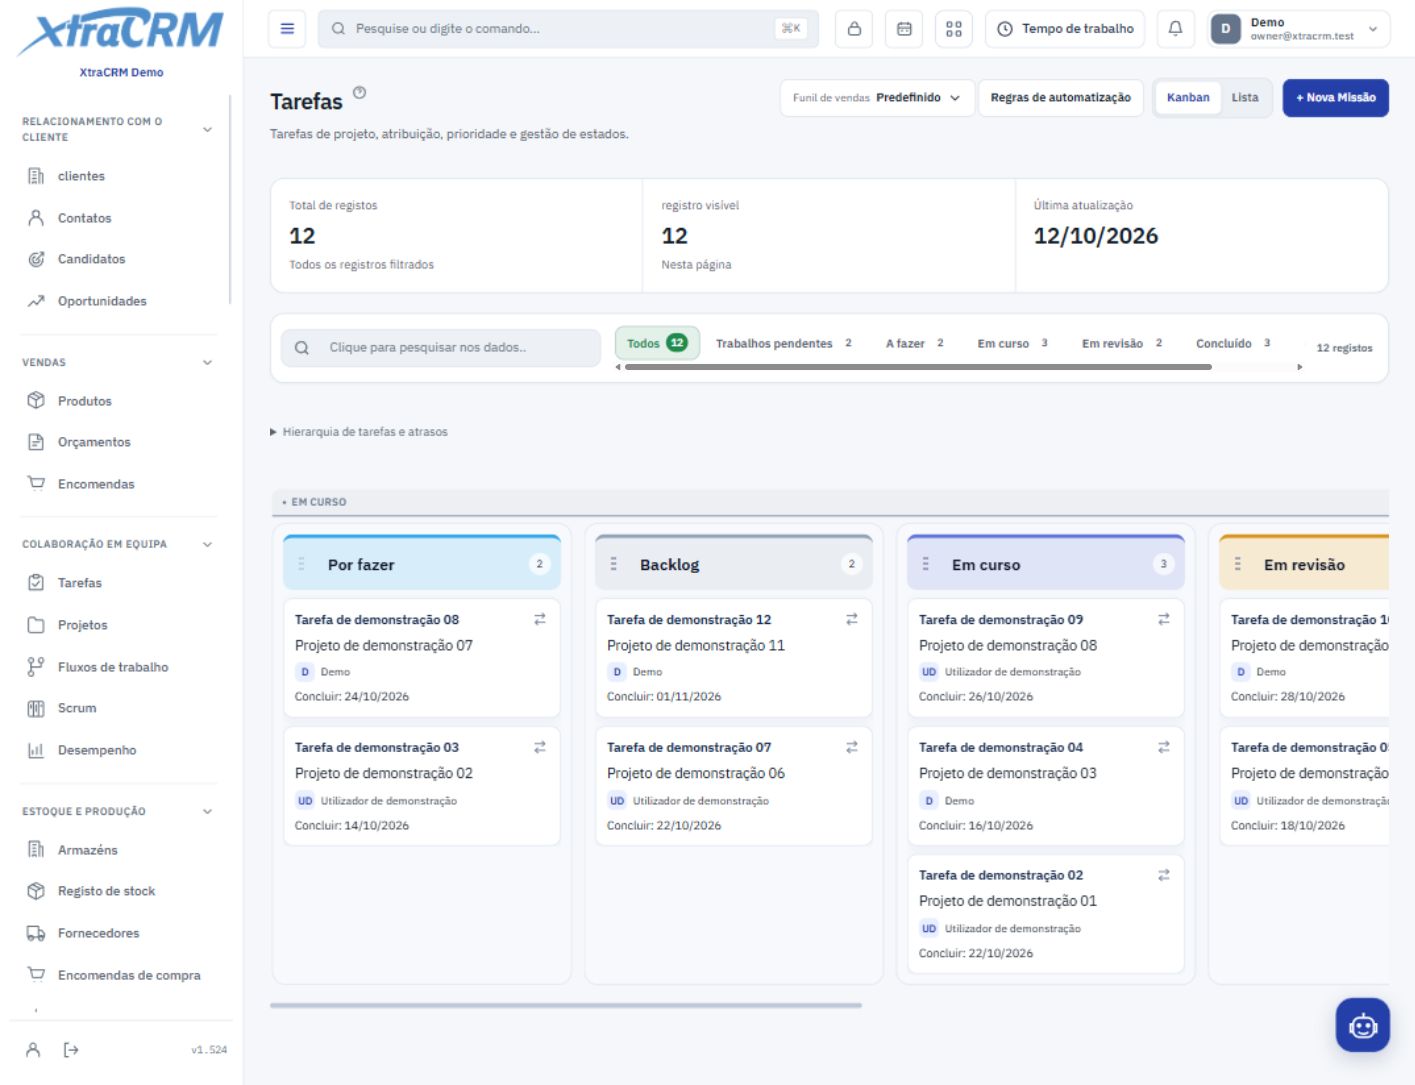Open the chatbot assistant button

(1362, 1025)
